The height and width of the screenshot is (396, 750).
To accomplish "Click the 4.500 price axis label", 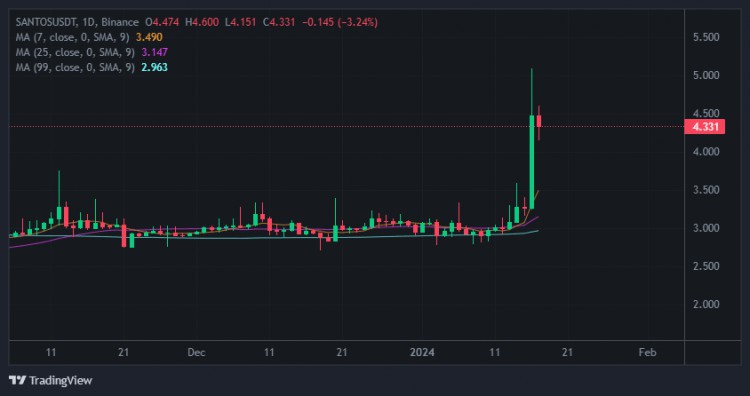I will [706, 114].
